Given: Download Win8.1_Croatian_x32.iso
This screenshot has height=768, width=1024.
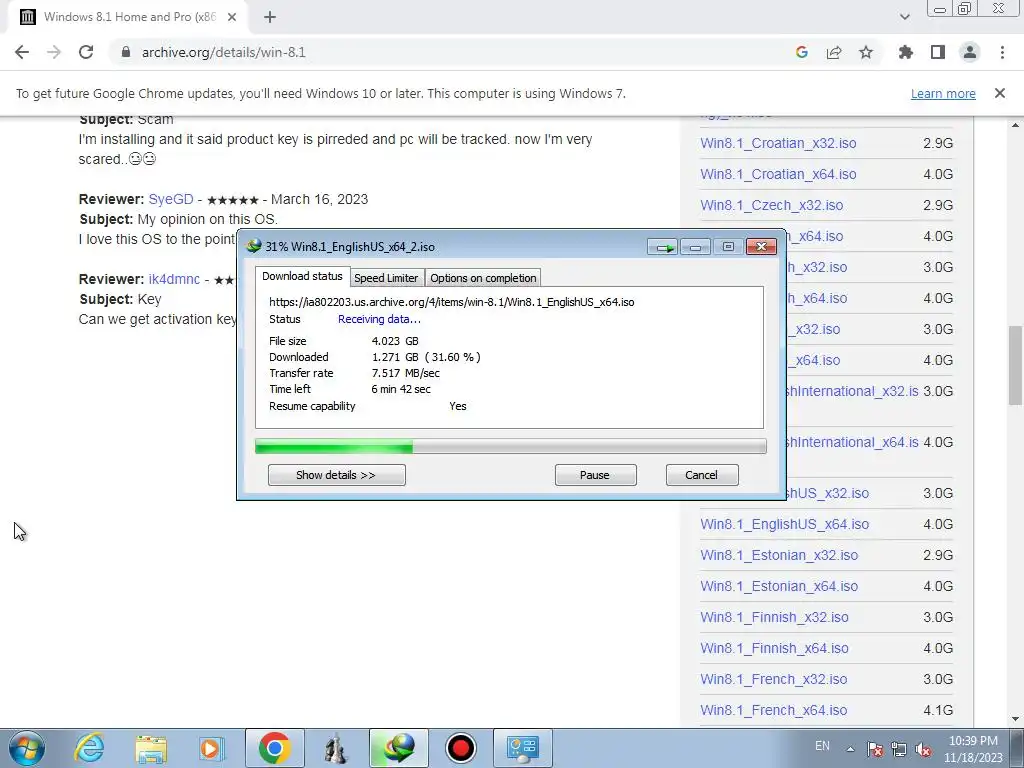Looking at the screenshot, I should coord(778,143).
